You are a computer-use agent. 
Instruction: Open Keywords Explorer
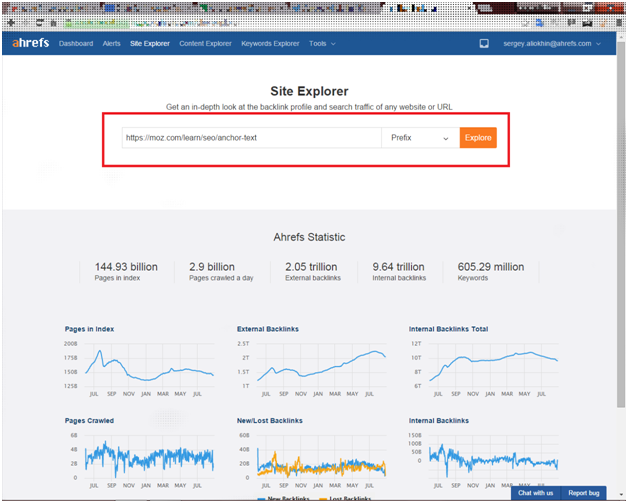[x=270, y=43]
